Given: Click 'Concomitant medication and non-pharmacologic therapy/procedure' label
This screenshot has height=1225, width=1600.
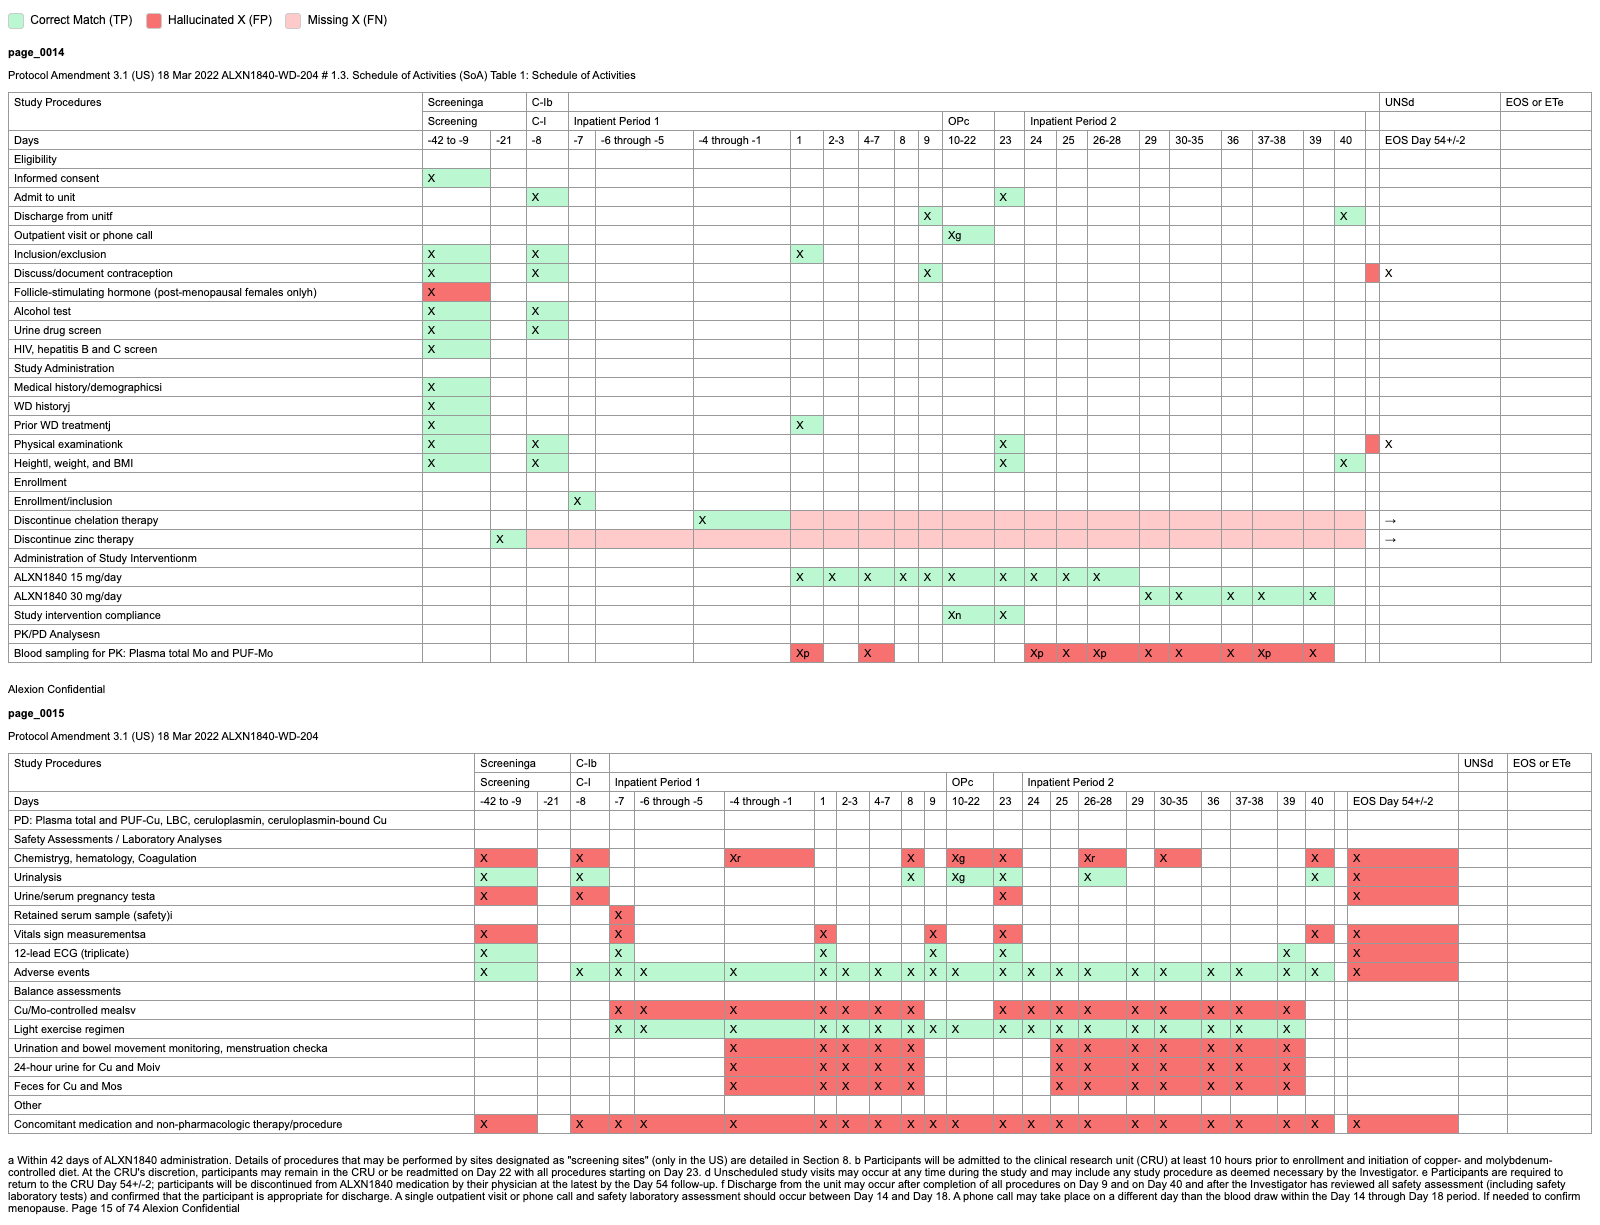Looking at the screenshot, I should point(178,1124).
